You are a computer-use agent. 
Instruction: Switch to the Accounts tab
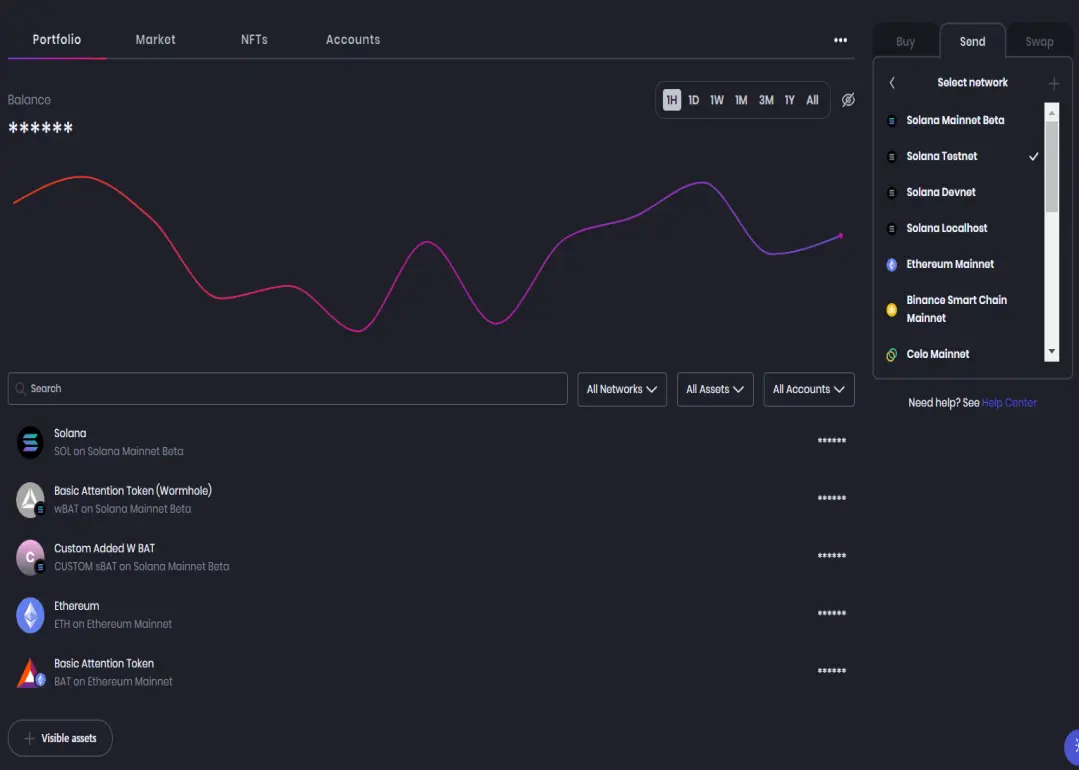[x=353, y=40]
